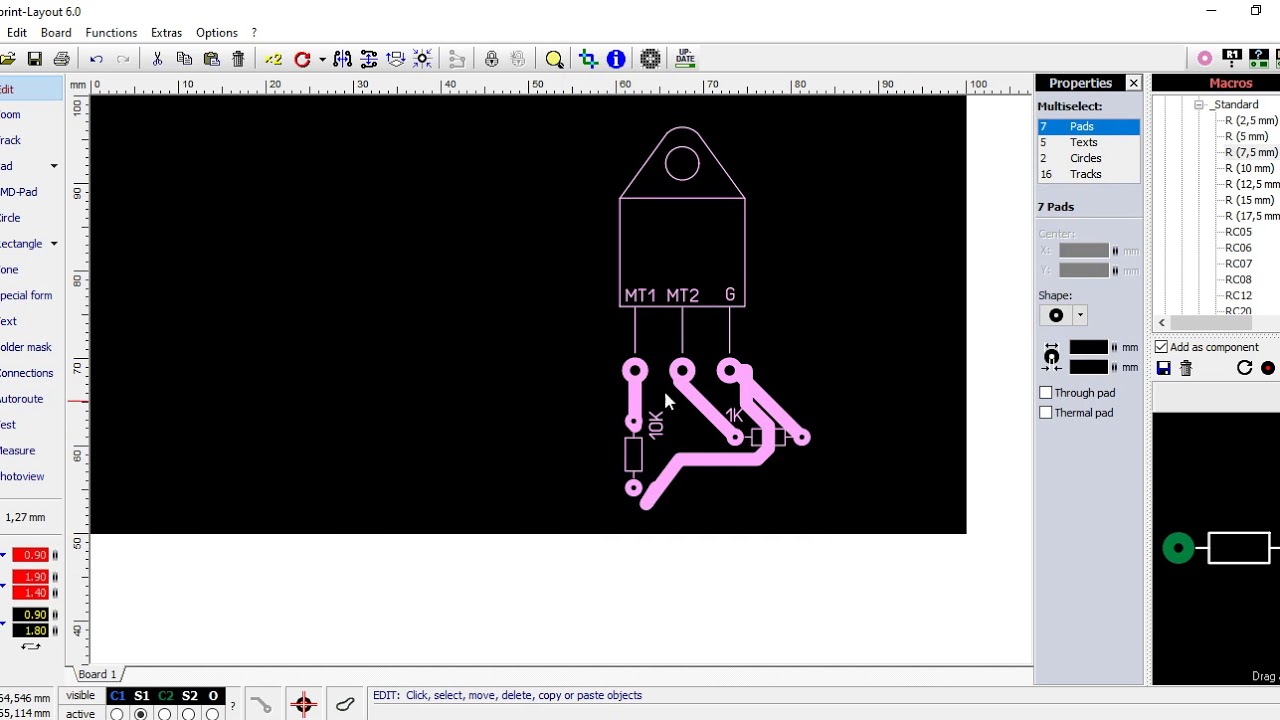Click the ground plane icon in status bar
This screenshot has width=1280, height=720.
[x=345, y=705]
